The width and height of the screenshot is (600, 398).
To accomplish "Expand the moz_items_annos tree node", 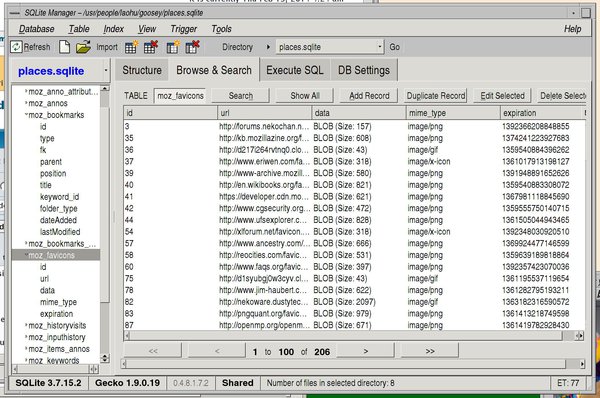I will (x=26, y=349).
